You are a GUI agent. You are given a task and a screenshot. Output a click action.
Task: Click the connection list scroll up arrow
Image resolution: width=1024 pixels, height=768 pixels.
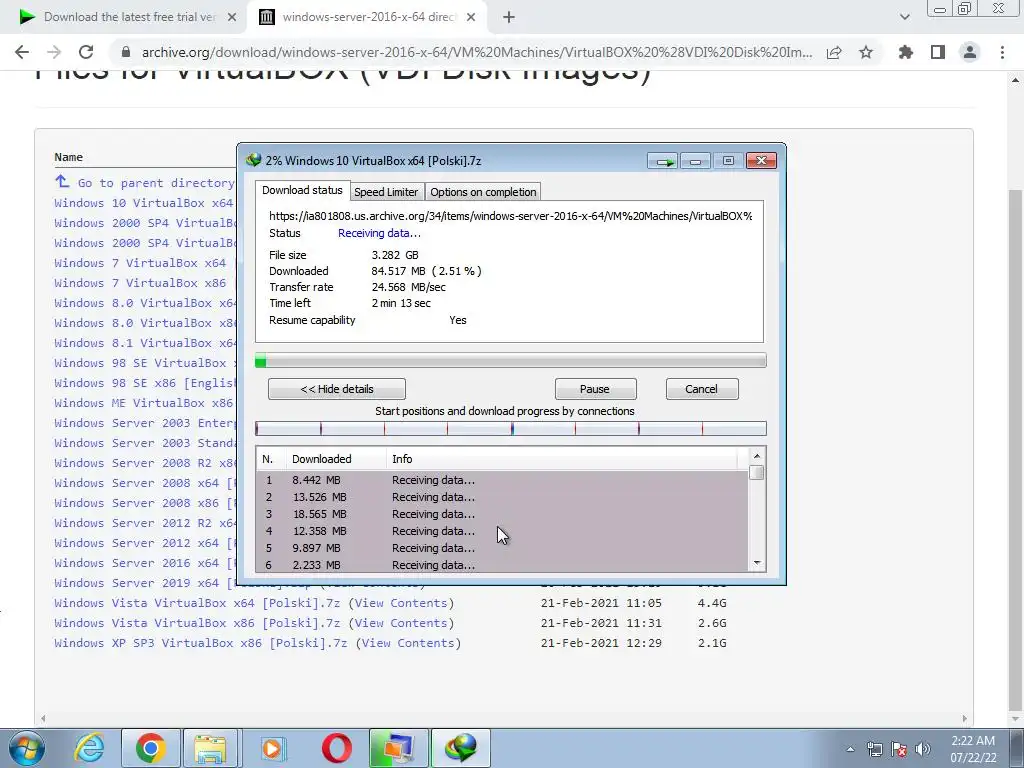[757, 456]
